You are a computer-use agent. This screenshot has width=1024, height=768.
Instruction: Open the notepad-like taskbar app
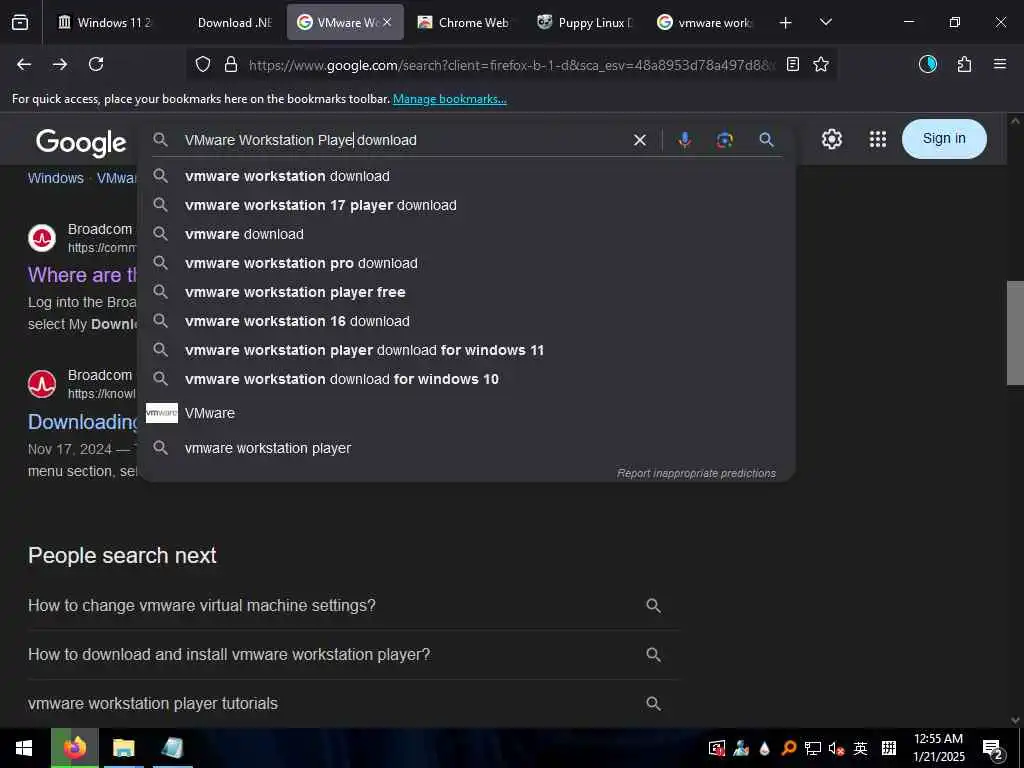click(172, 748)
